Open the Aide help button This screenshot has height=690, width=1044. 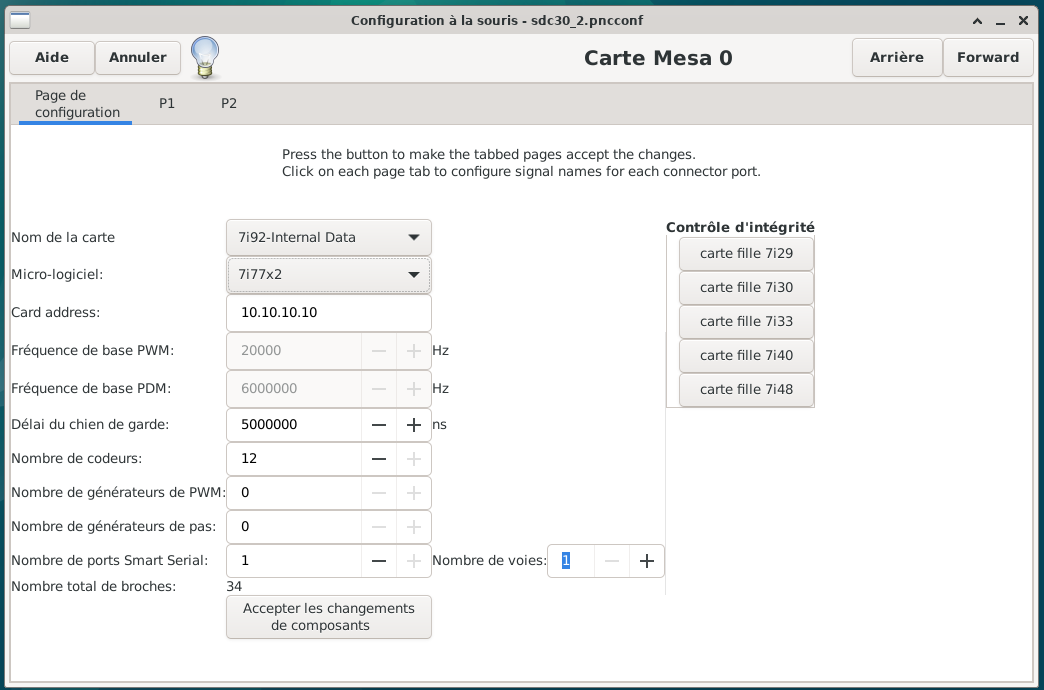point(52,58)
